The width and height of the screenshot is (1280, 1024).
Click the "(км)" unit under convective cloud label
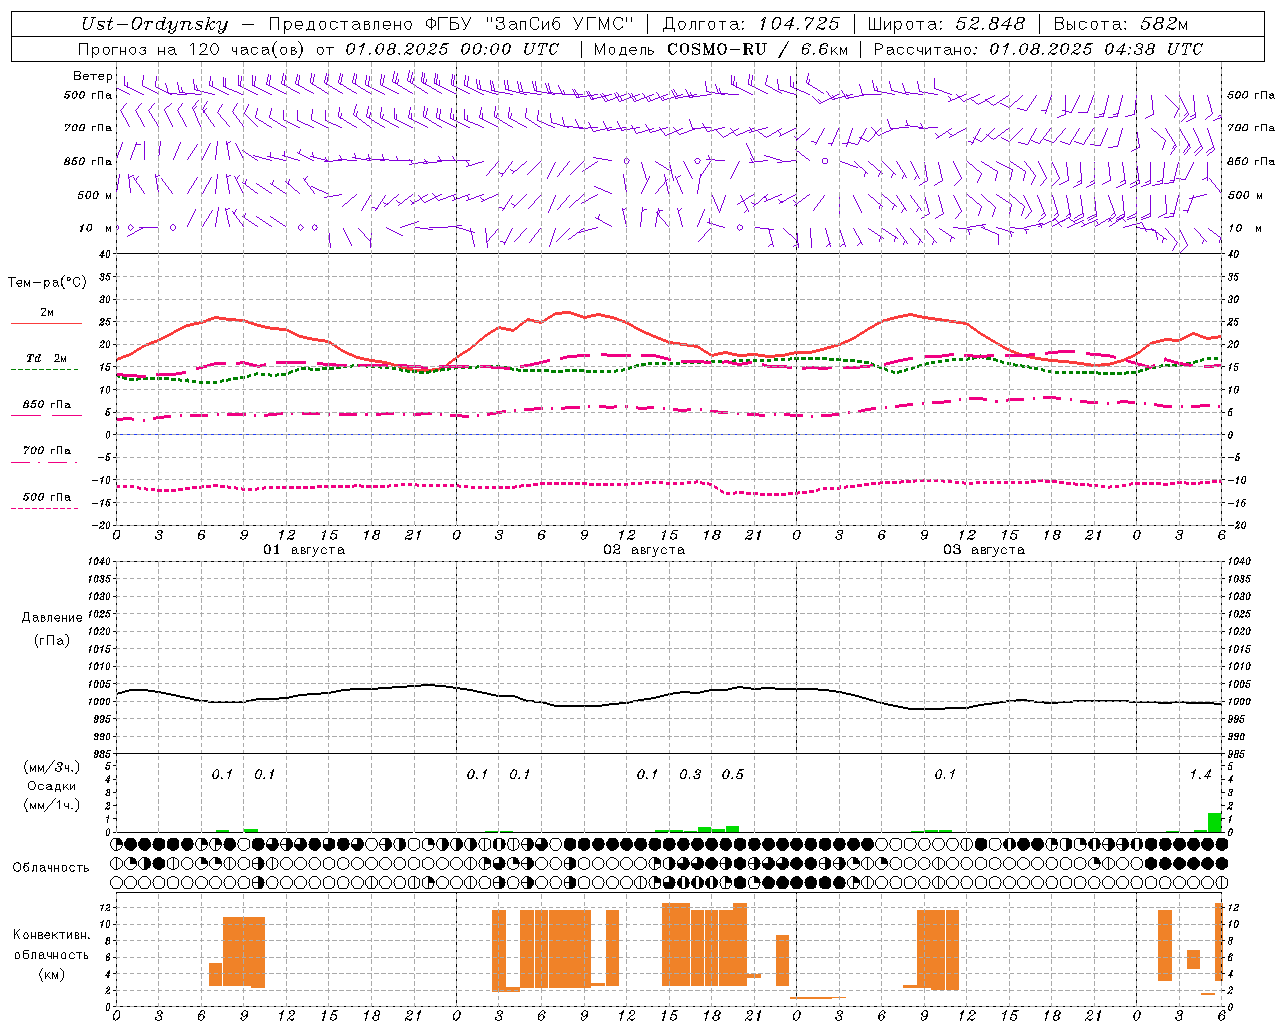(x=51, y=973)
